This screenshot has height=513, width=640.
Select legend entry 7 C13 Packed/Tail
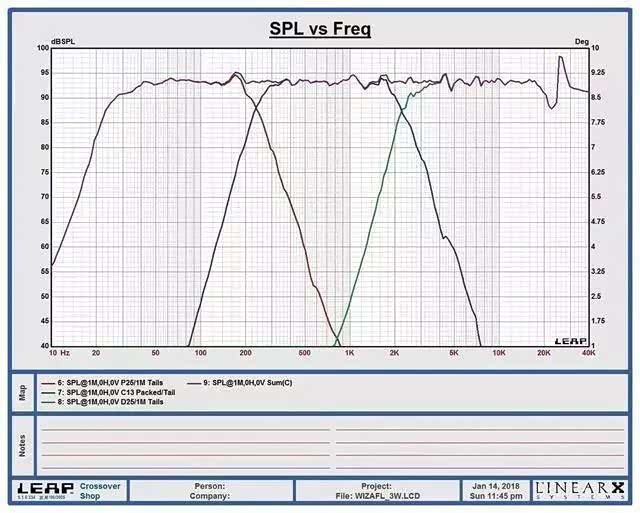120,392
